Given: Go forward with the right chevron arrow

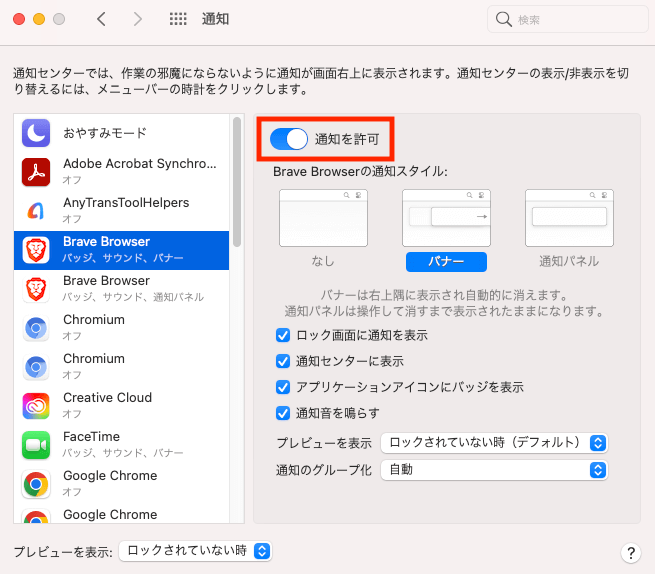Looking at the screenshot, I should (137, 19).
